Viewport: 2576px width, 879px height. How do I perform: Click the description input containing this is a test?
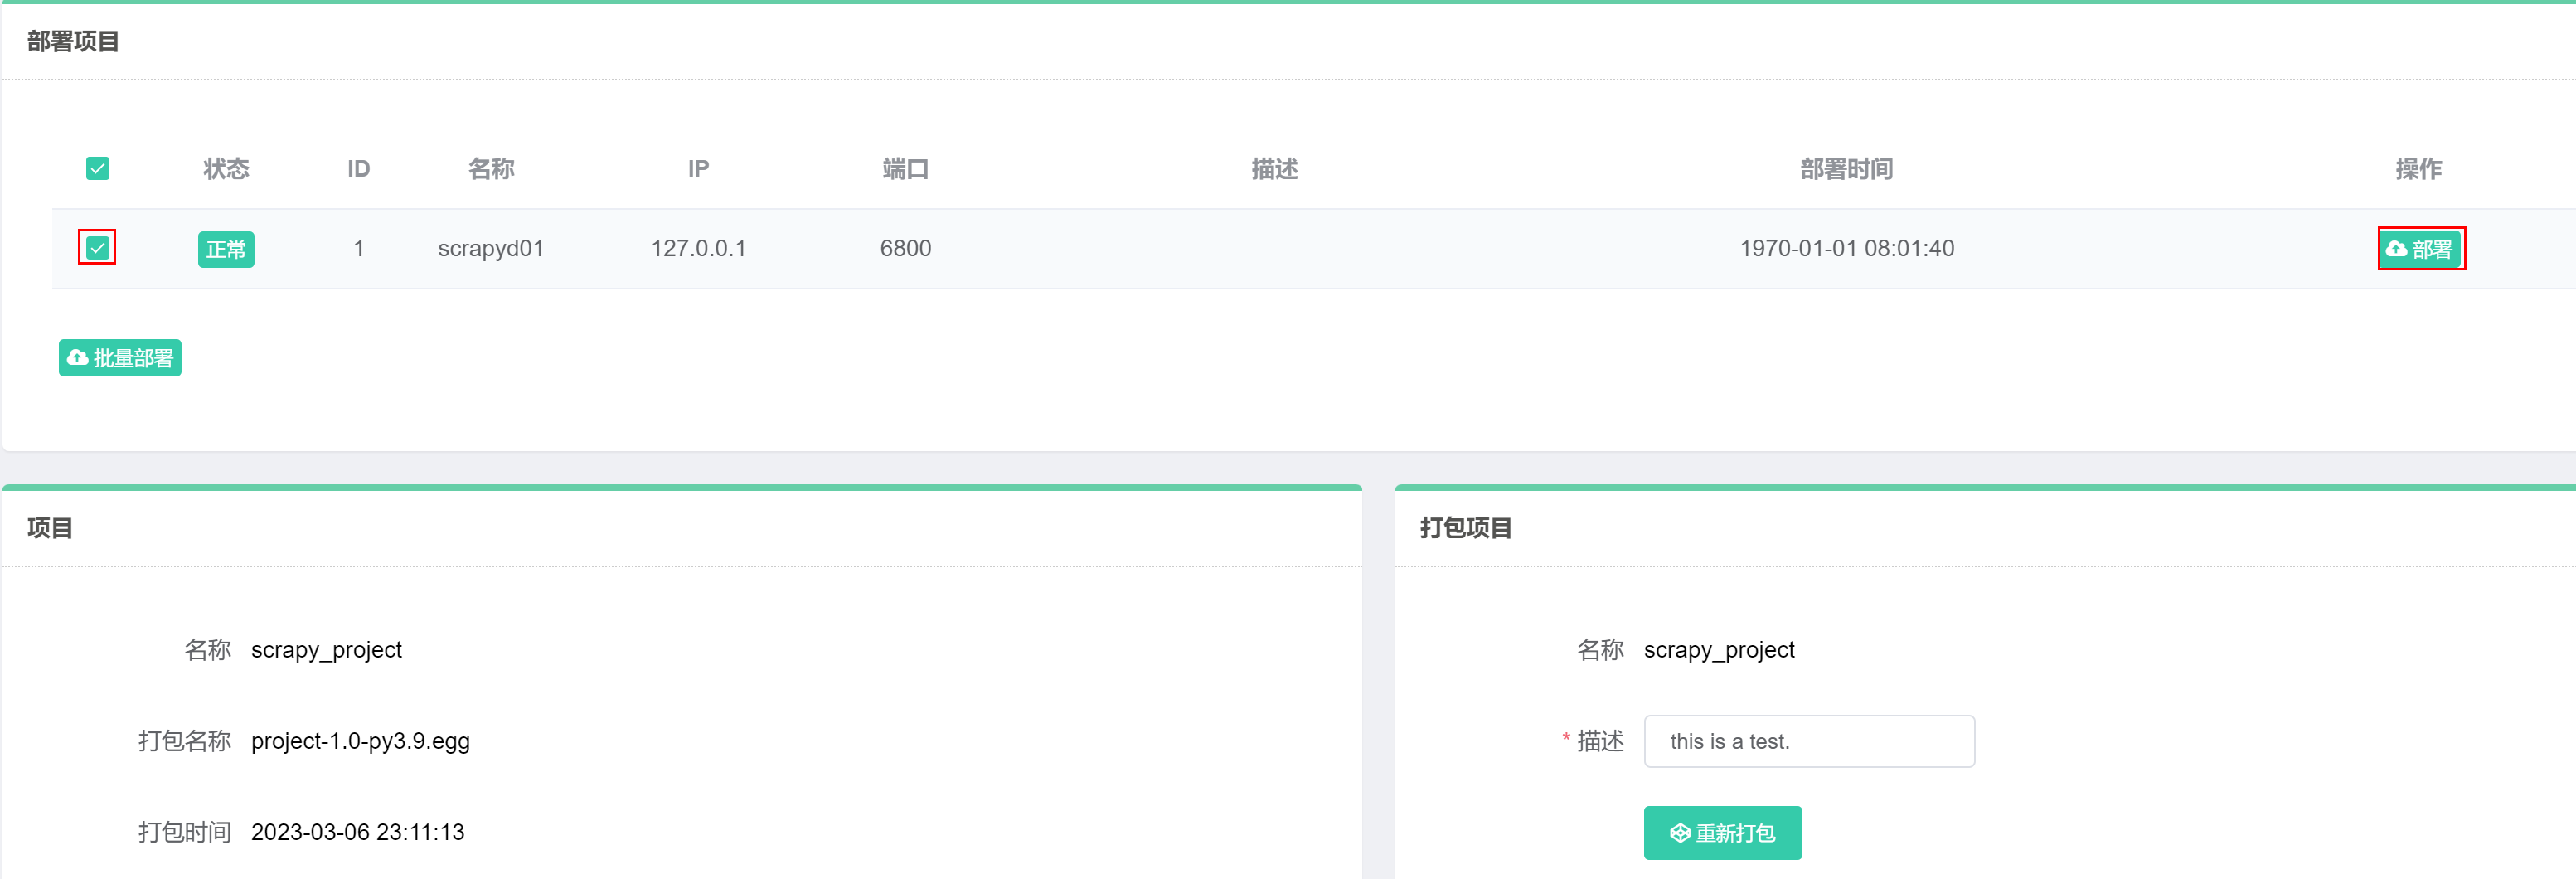click(1809, 741)
